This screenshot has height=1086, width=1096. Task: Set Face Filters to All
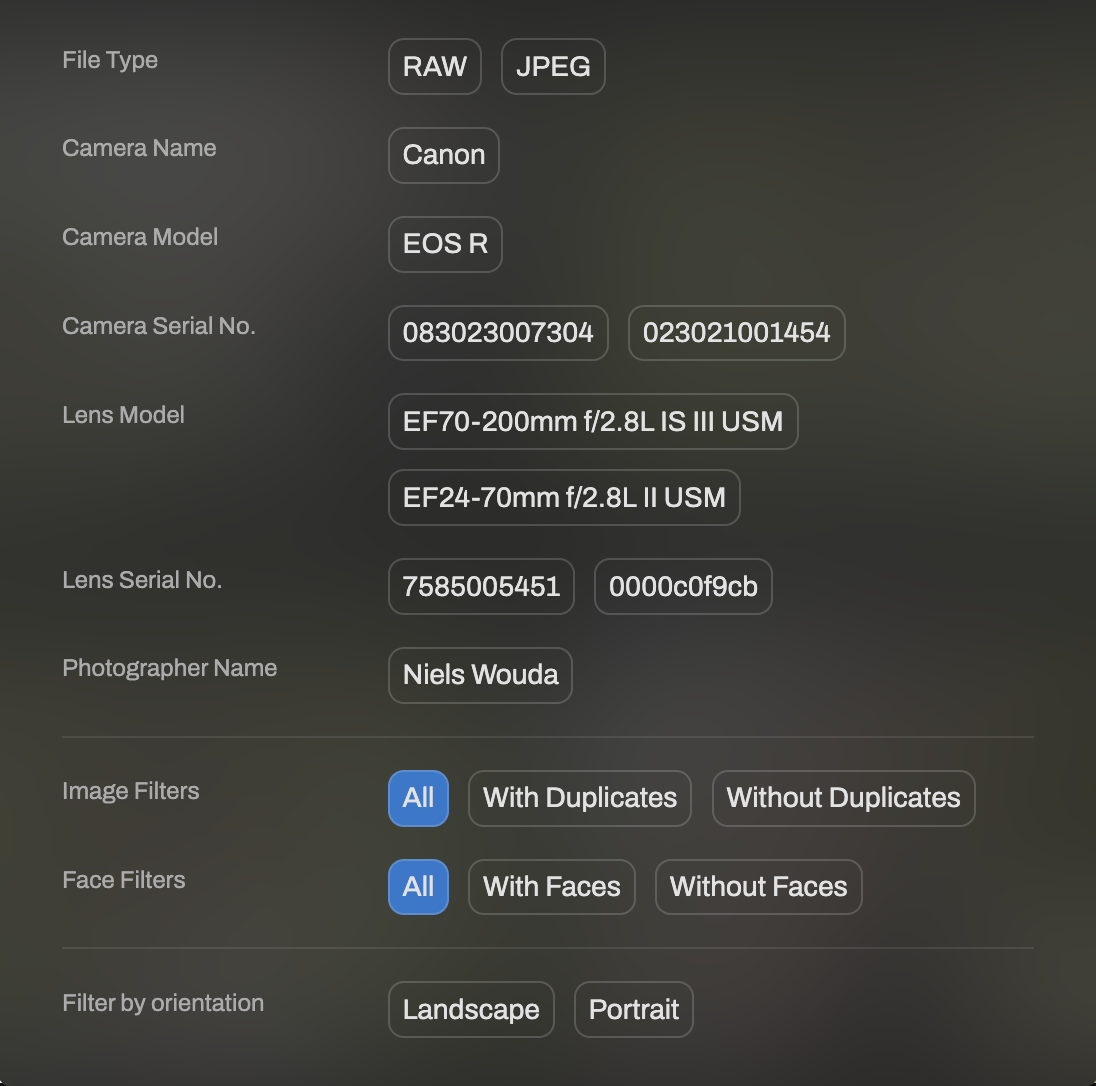coord(418,887)
